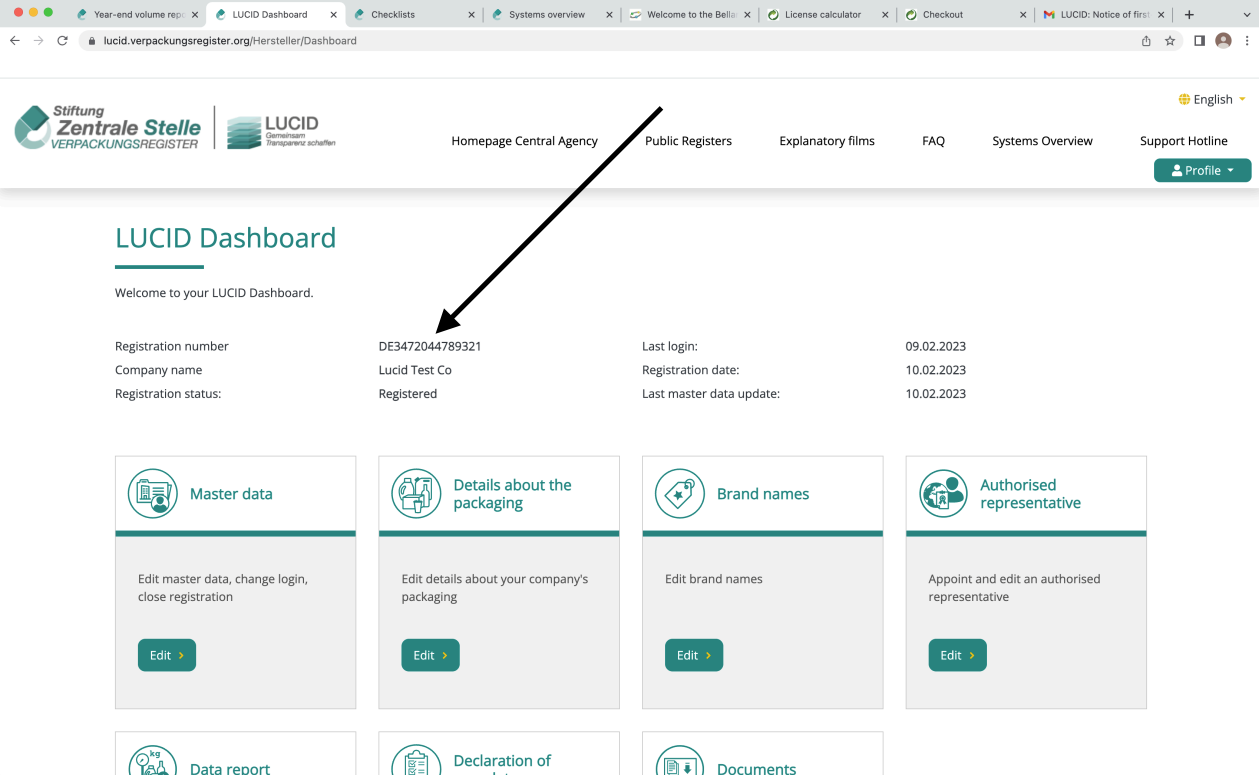Click Edit in the Master data card
Image resolution: width=1259 pixels, height=775 pixels.
click(x=167, y=655)
